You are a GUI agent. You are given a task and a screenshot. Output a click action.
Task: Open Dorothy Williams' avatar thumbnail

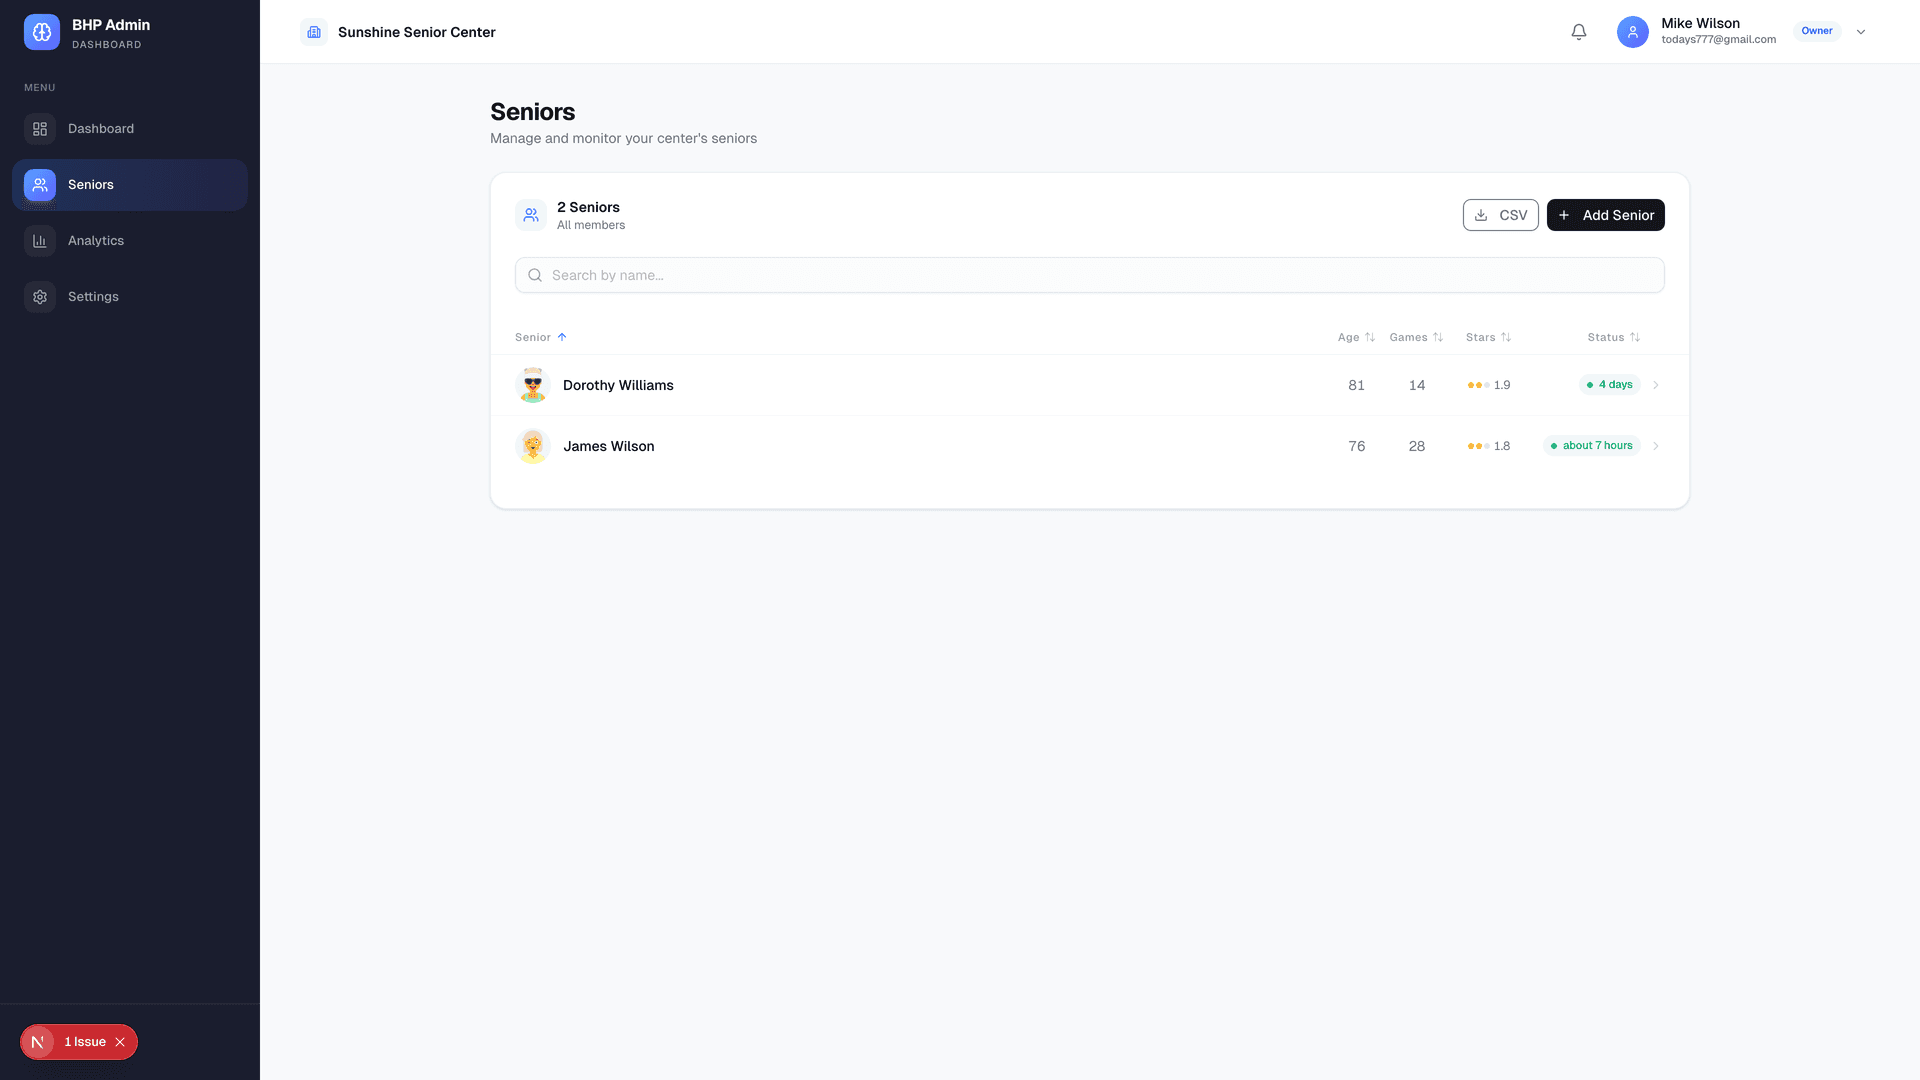pos(532,385)
